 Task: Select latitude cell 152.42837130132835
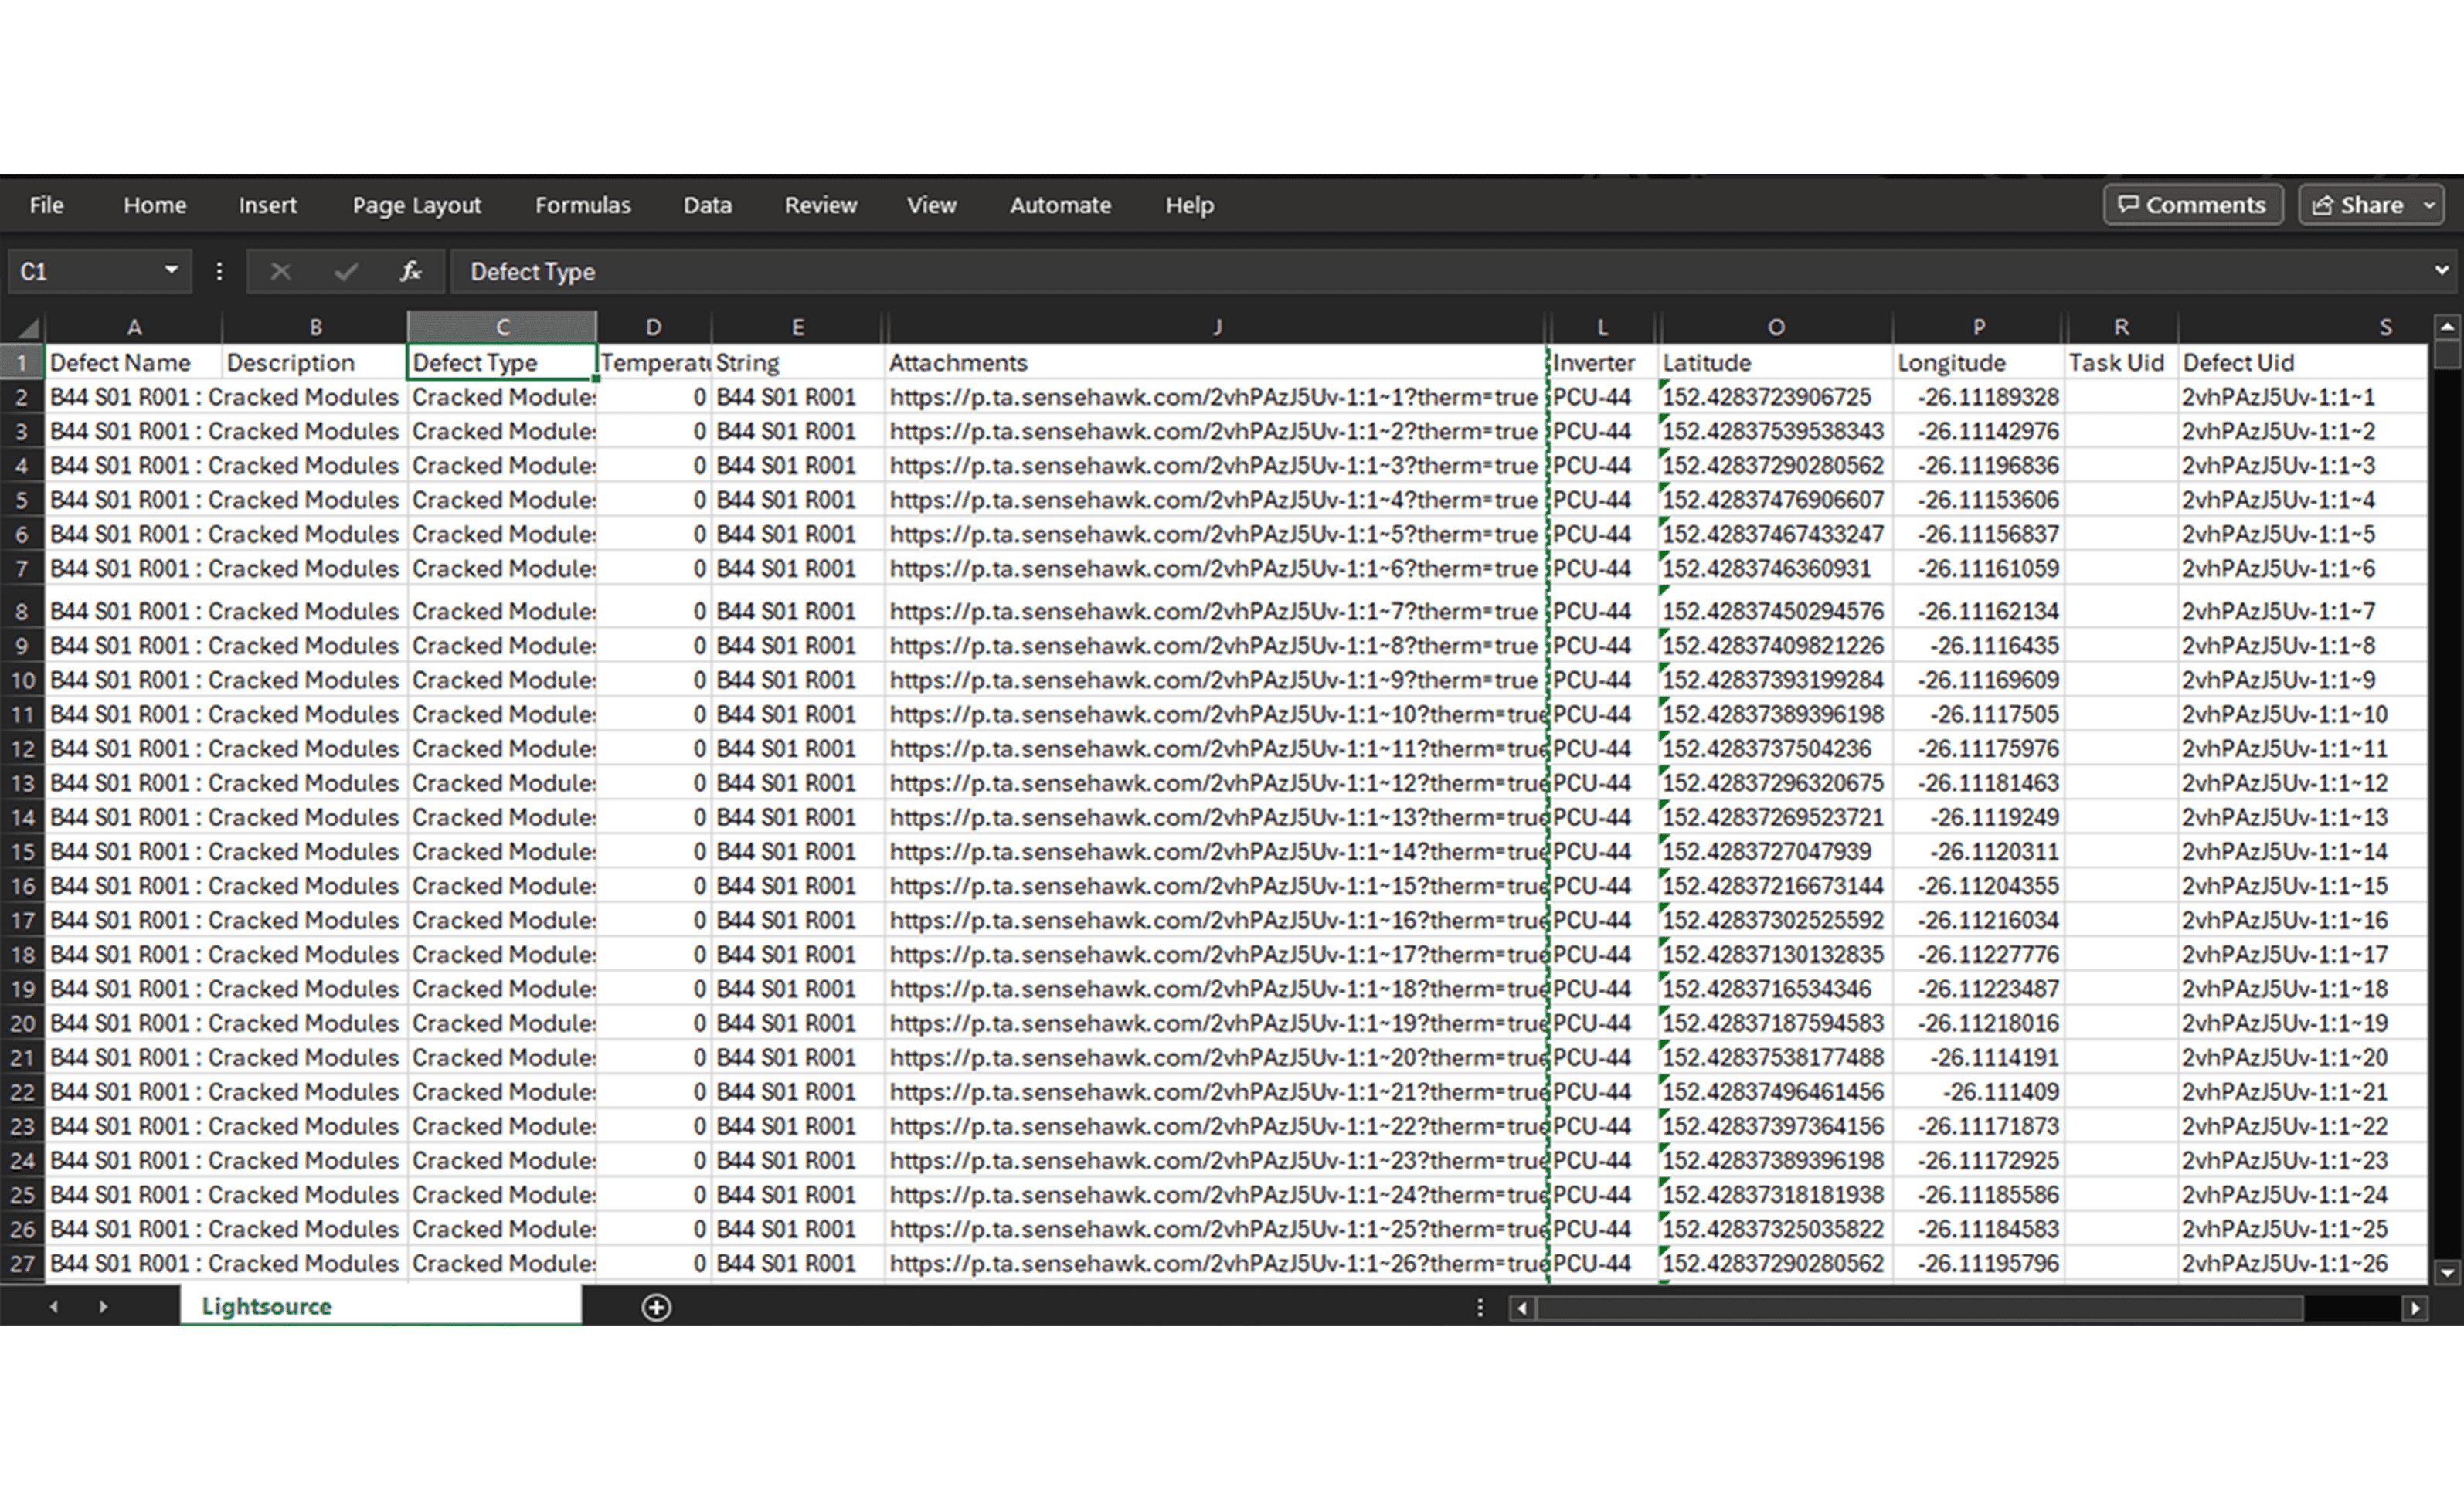1775,954
